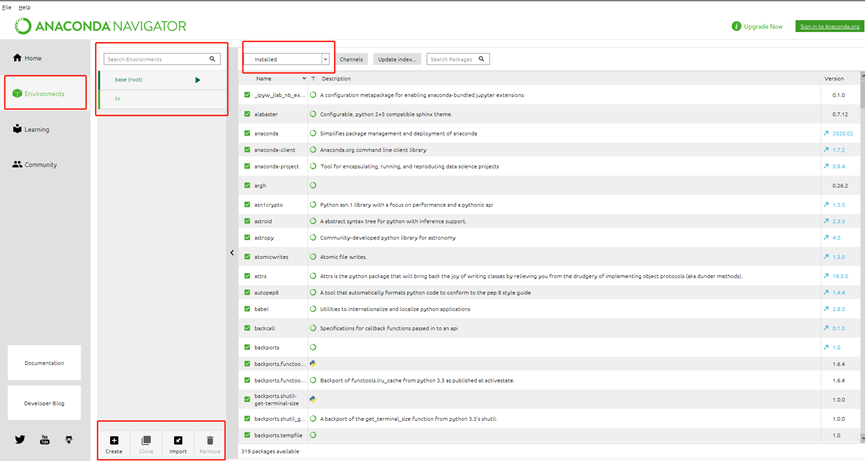Image resolution: width=865 pixels, height=461 pixels.
Task: Open the File menu
Action: click(7, 7)
